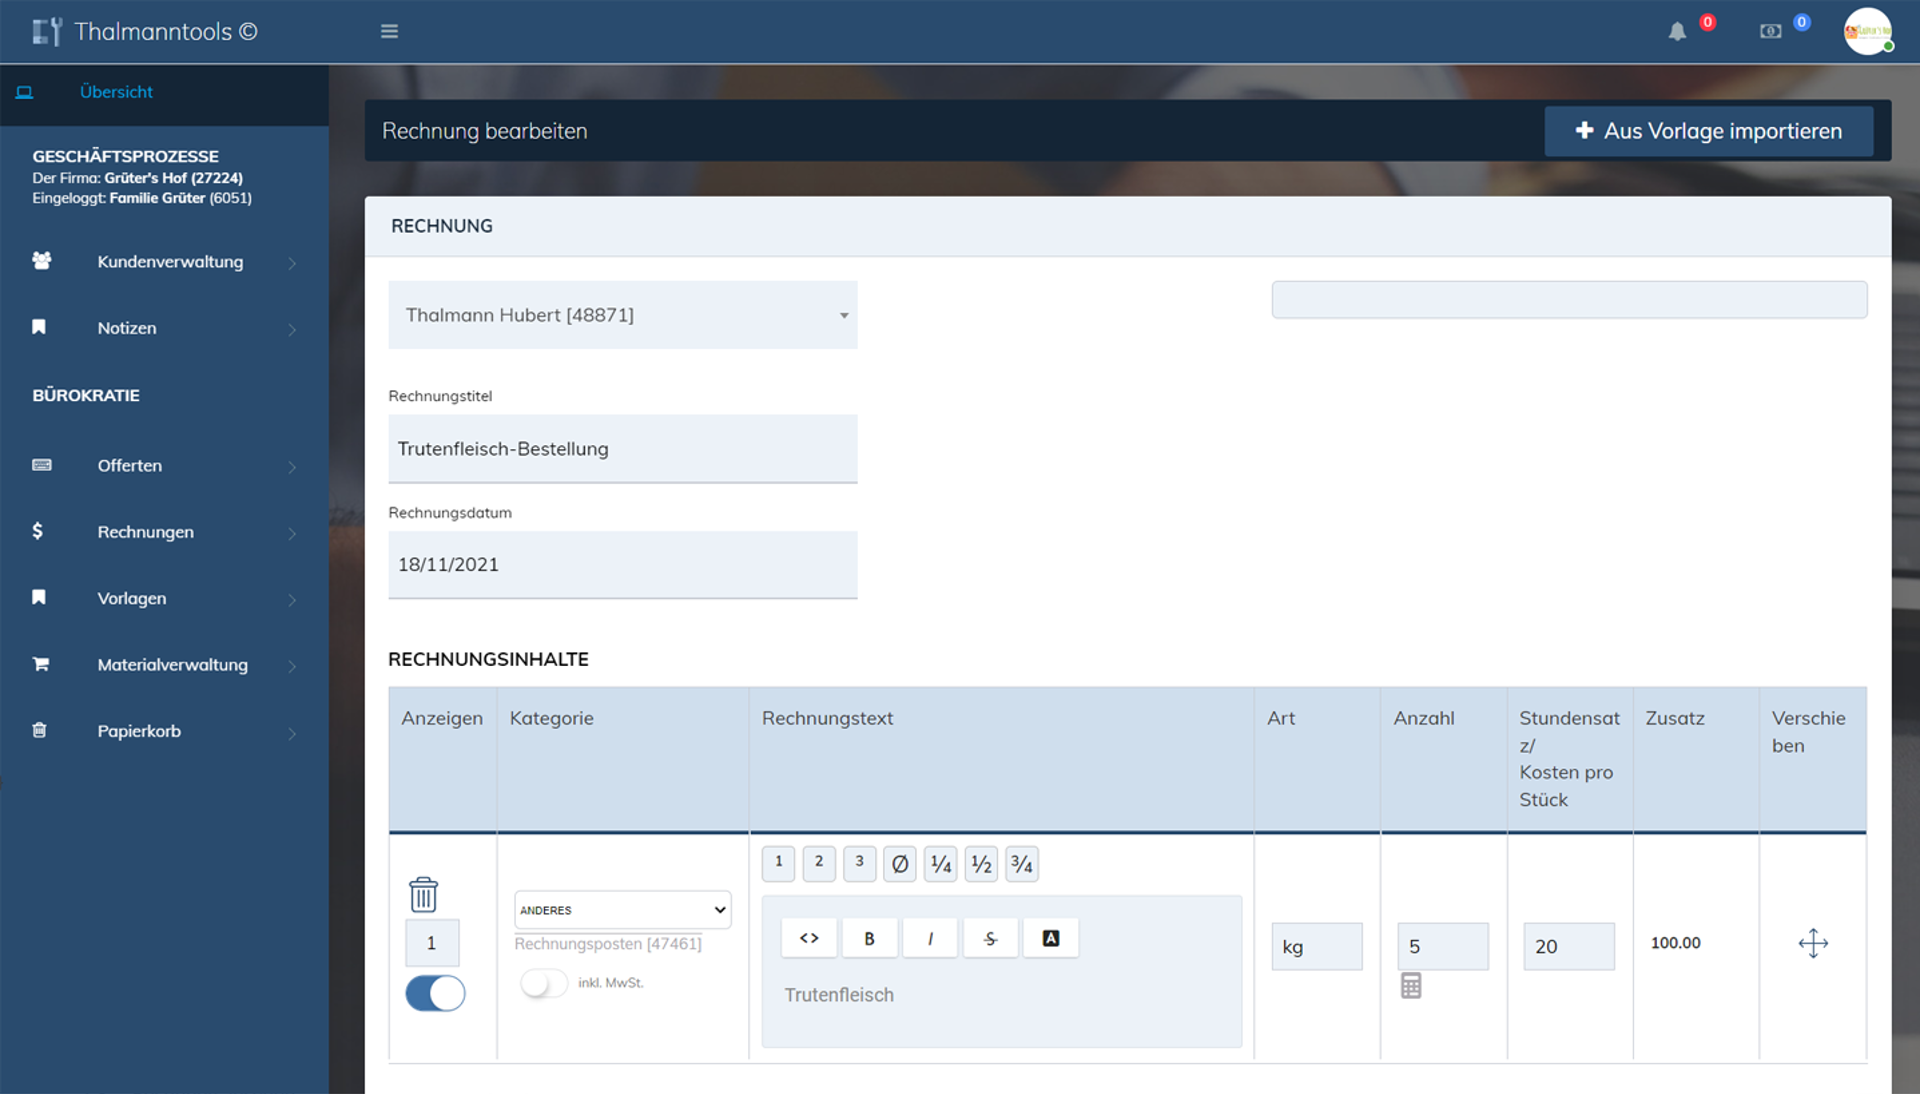Screen dimensions: 1920x1094
Task: Click the Rechnung bearbeiten title
Action: 484,131
